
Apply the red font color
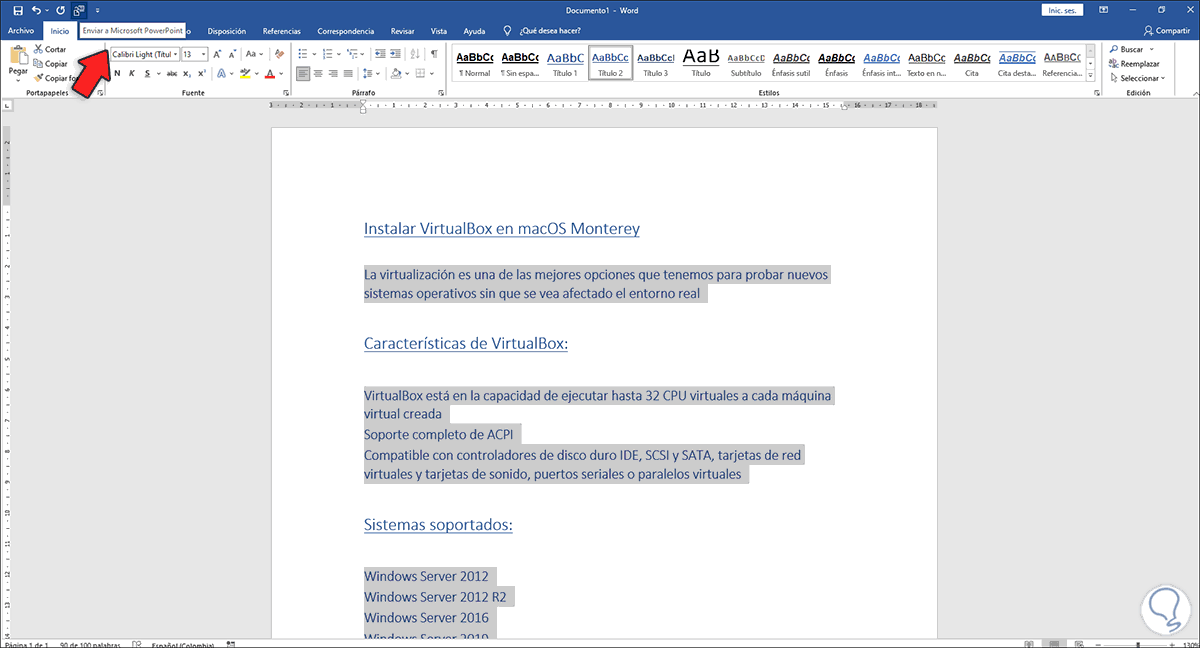click(x=270, y=73)
